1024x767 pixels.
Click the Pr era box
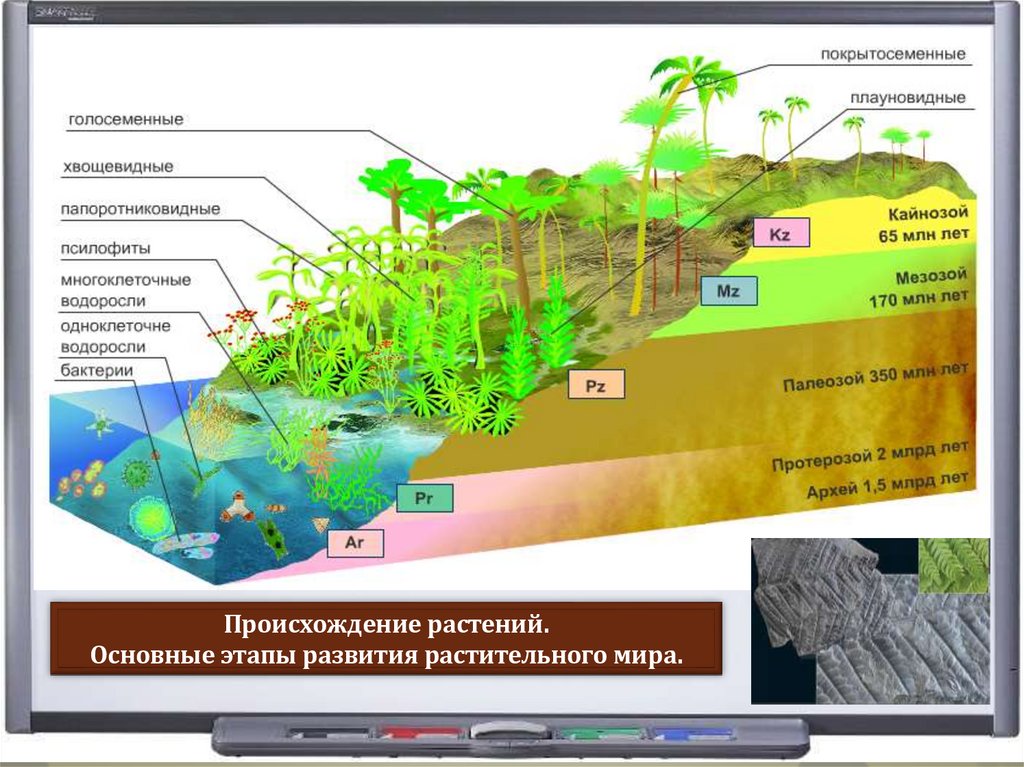click(424, 498)
